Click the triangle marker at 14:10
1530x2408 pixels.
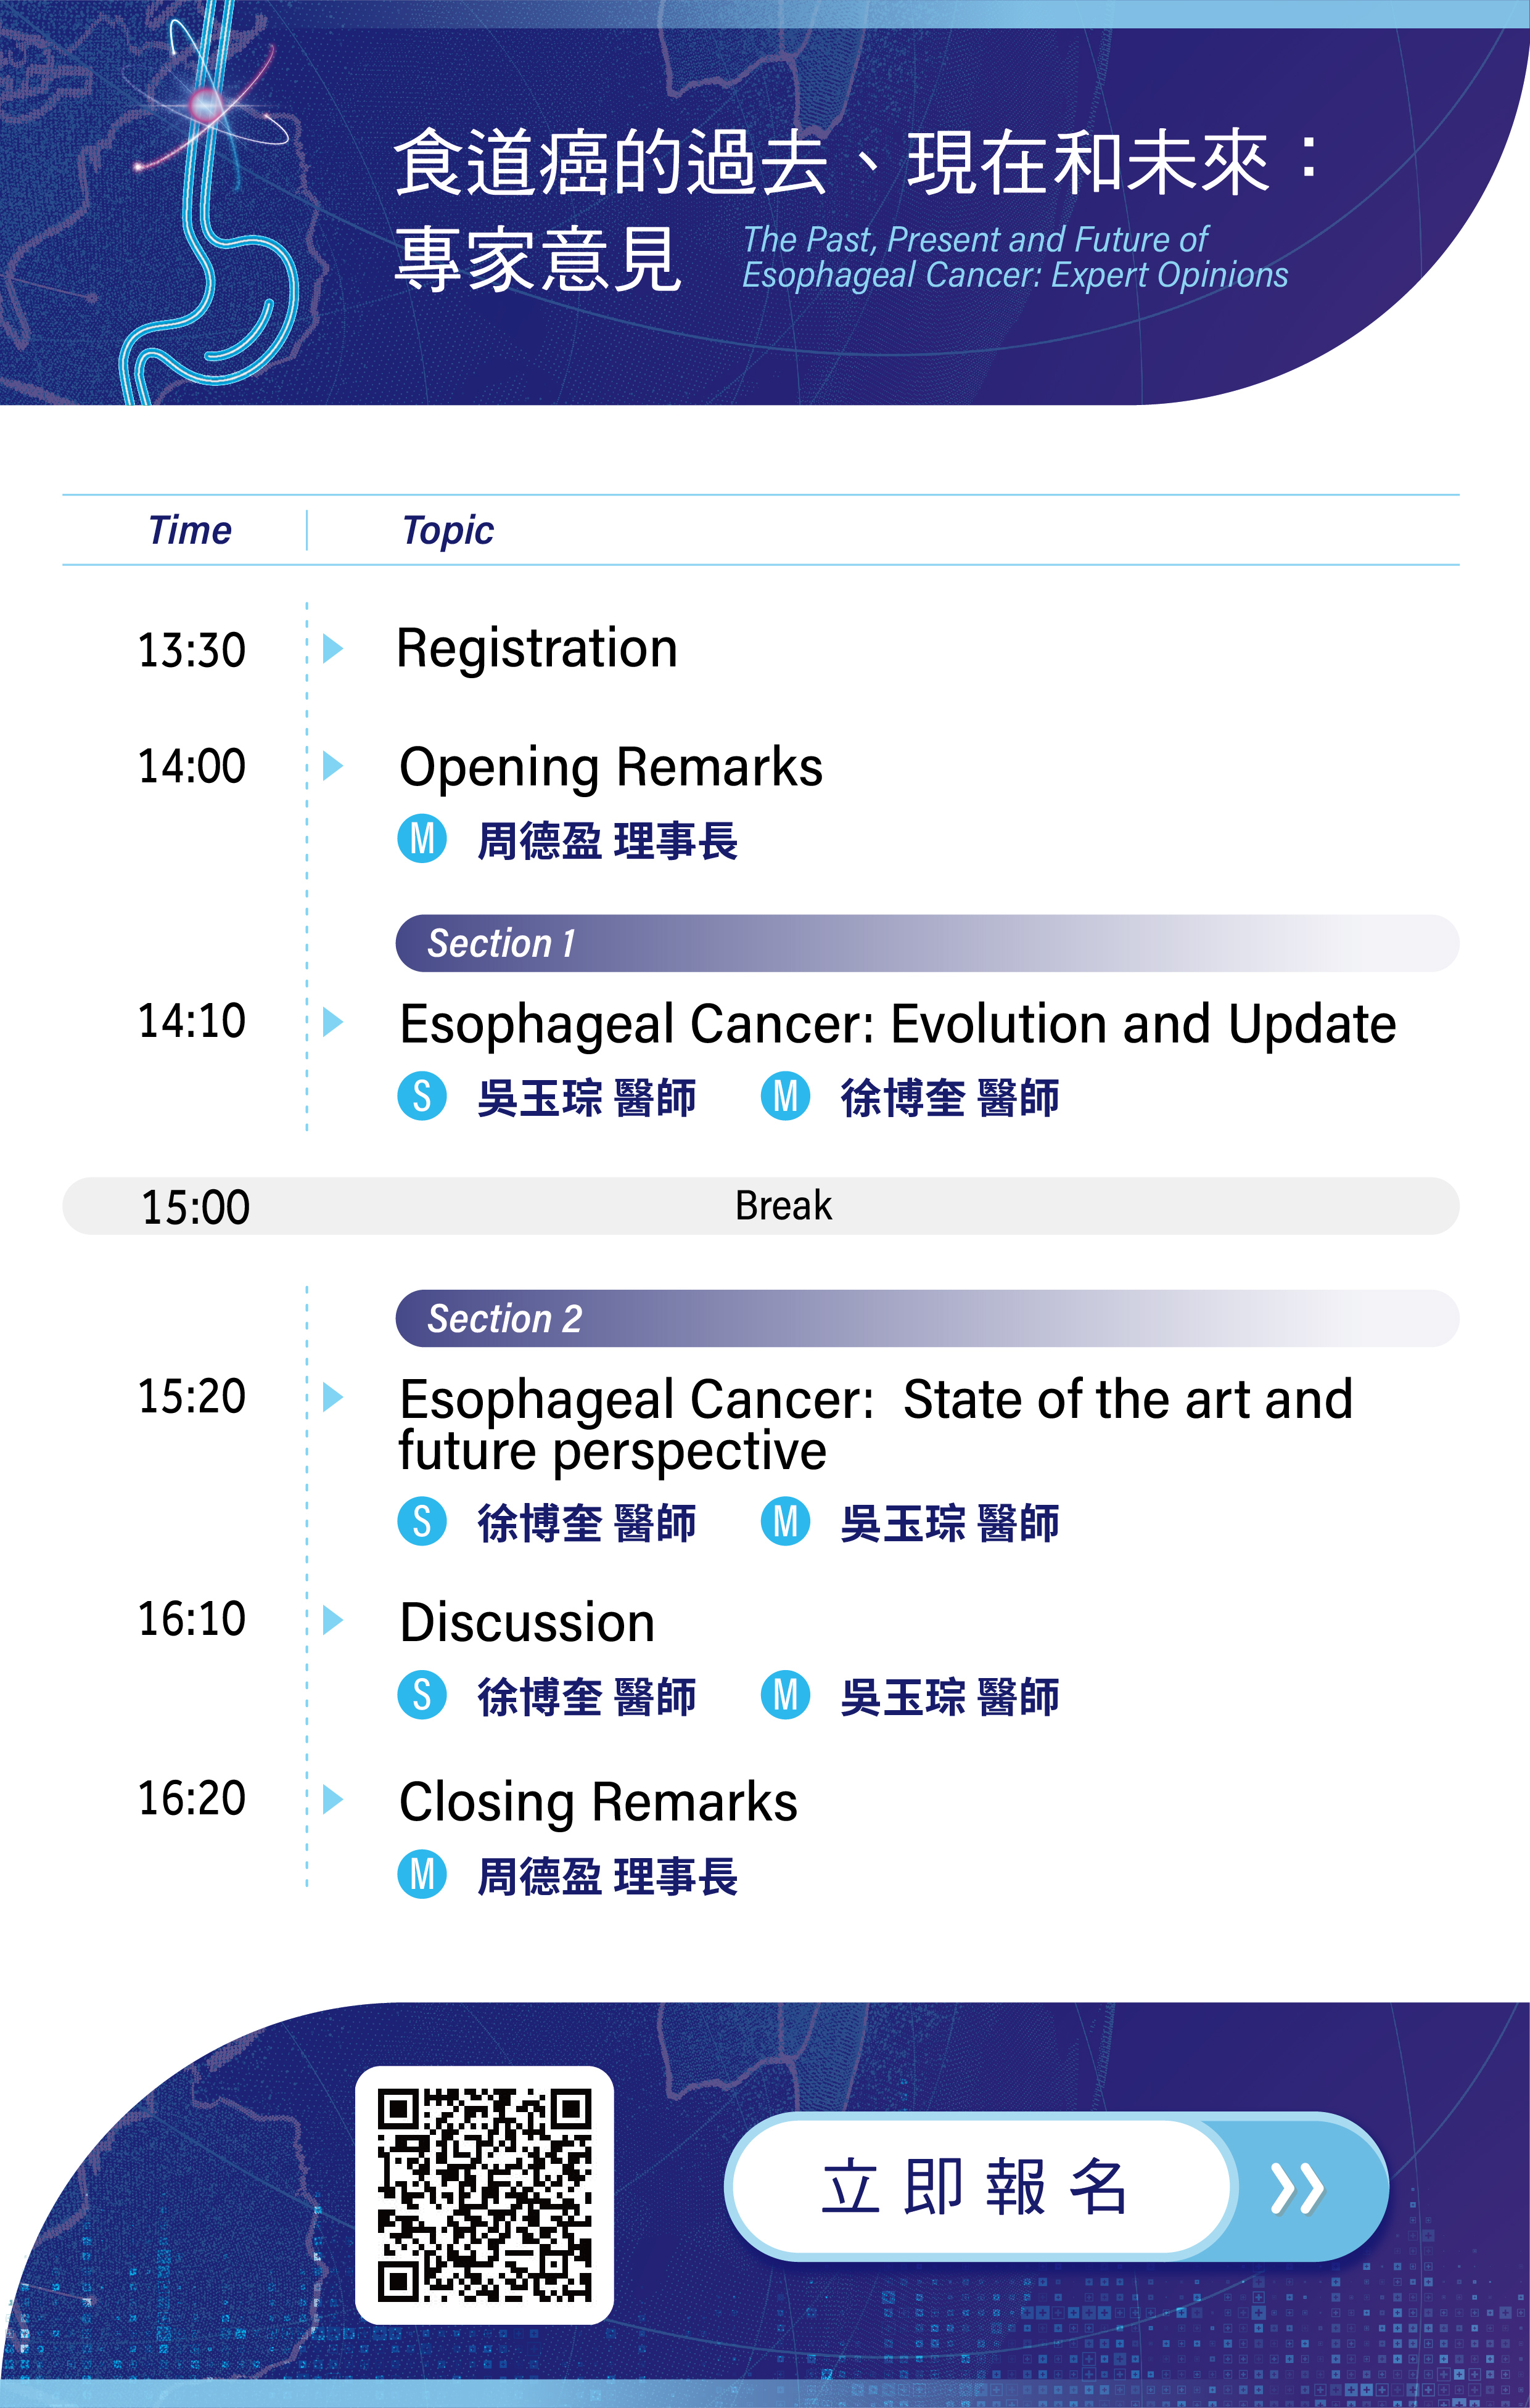(x=333, y=1022)
